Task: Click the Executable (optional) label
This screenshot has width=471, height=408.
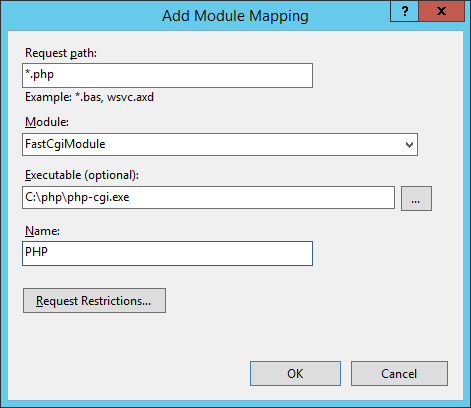Action: click(82, 175)
